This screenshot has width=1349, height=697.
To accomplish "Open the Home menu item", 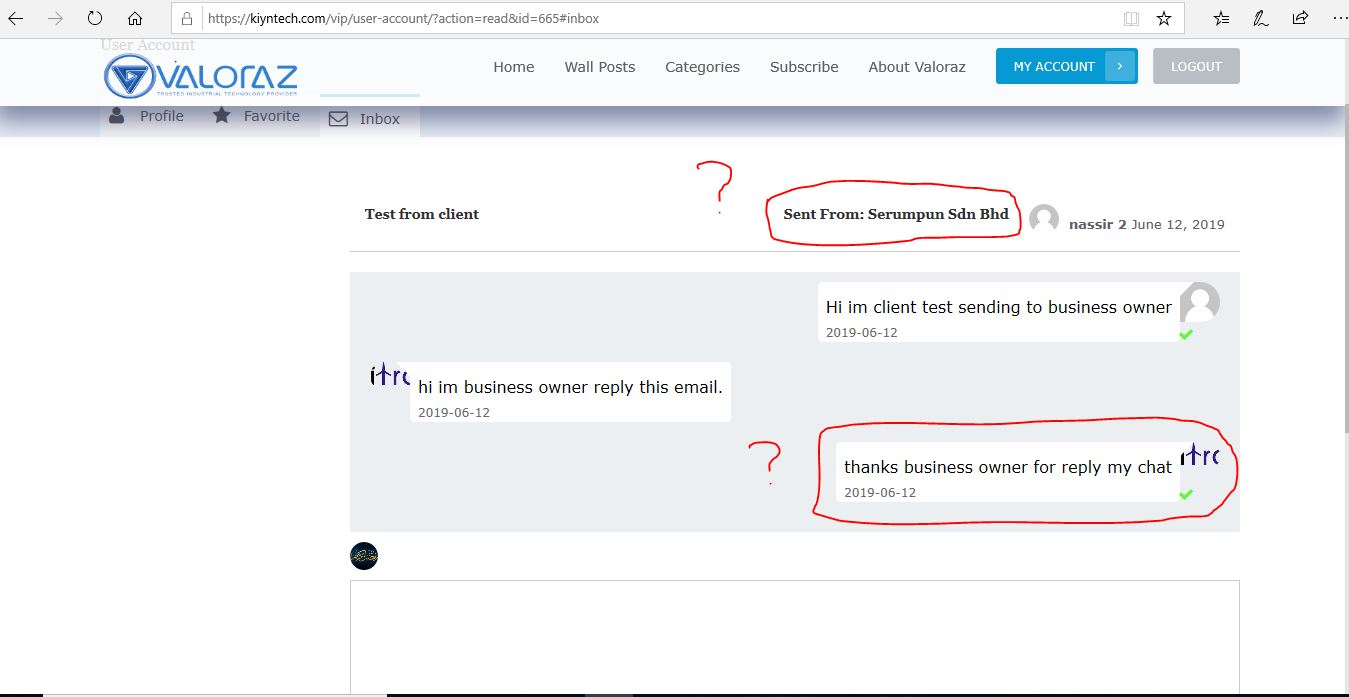I will click(513, 67).
